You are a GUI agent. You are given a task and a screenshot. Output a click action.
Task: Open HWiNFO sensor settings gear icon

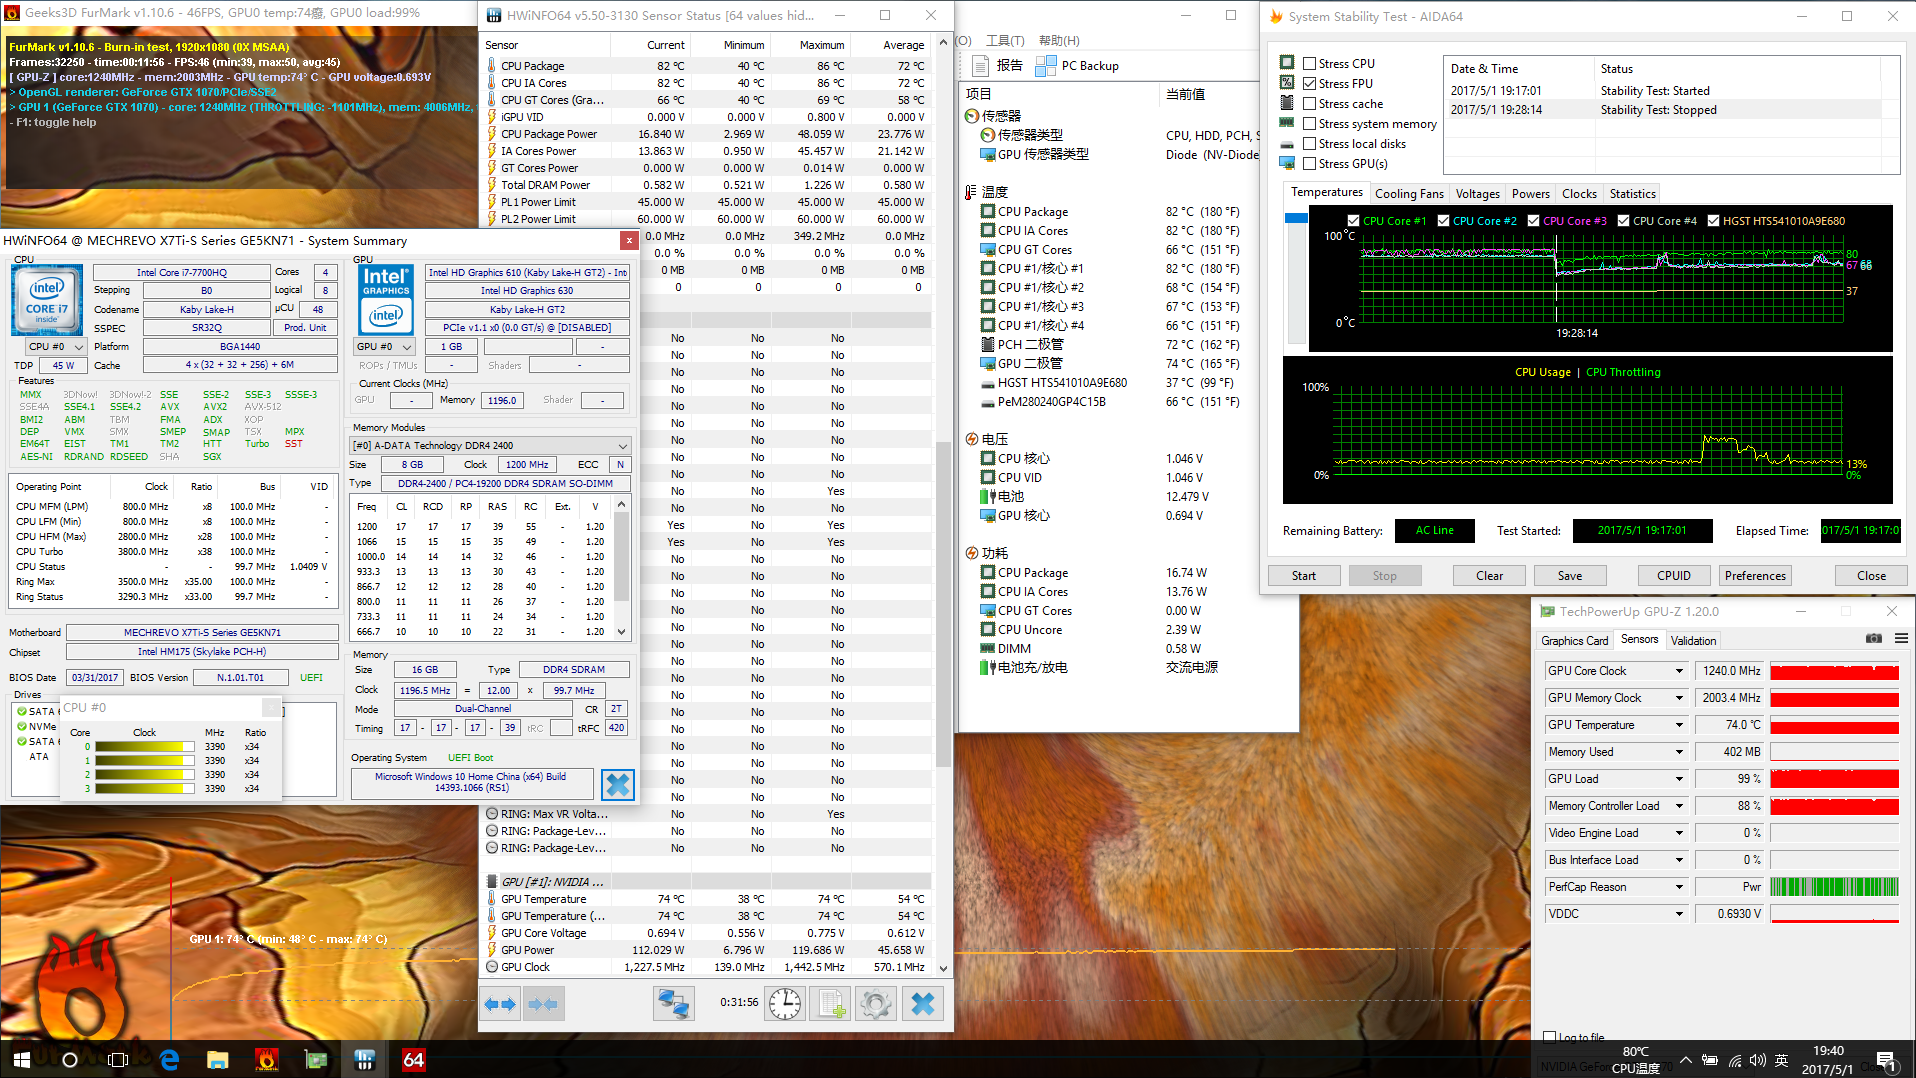point(876,1004)
